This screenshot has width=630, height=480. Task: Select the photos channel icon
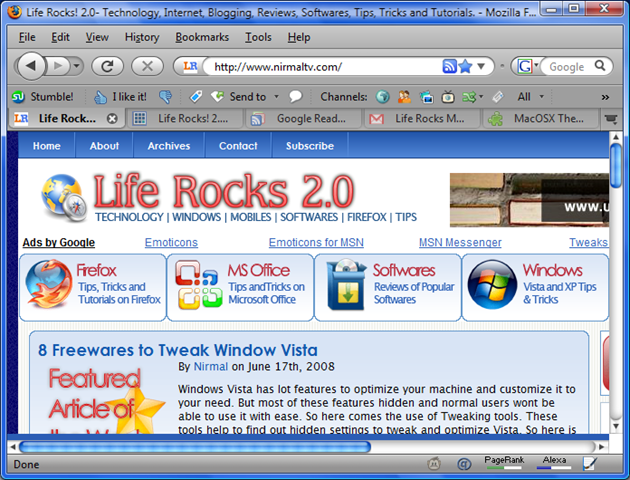(426, 97)
